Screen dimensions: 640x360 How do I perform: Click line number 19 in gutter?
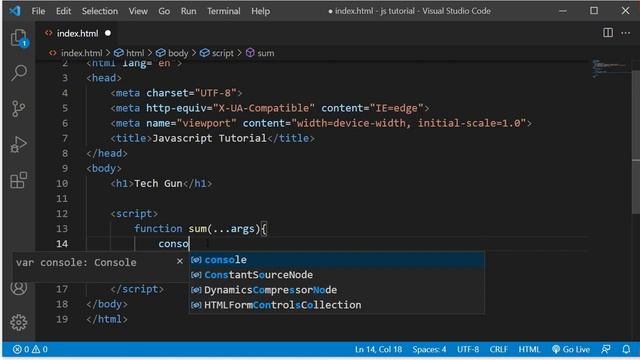click(x=62, y=319)
